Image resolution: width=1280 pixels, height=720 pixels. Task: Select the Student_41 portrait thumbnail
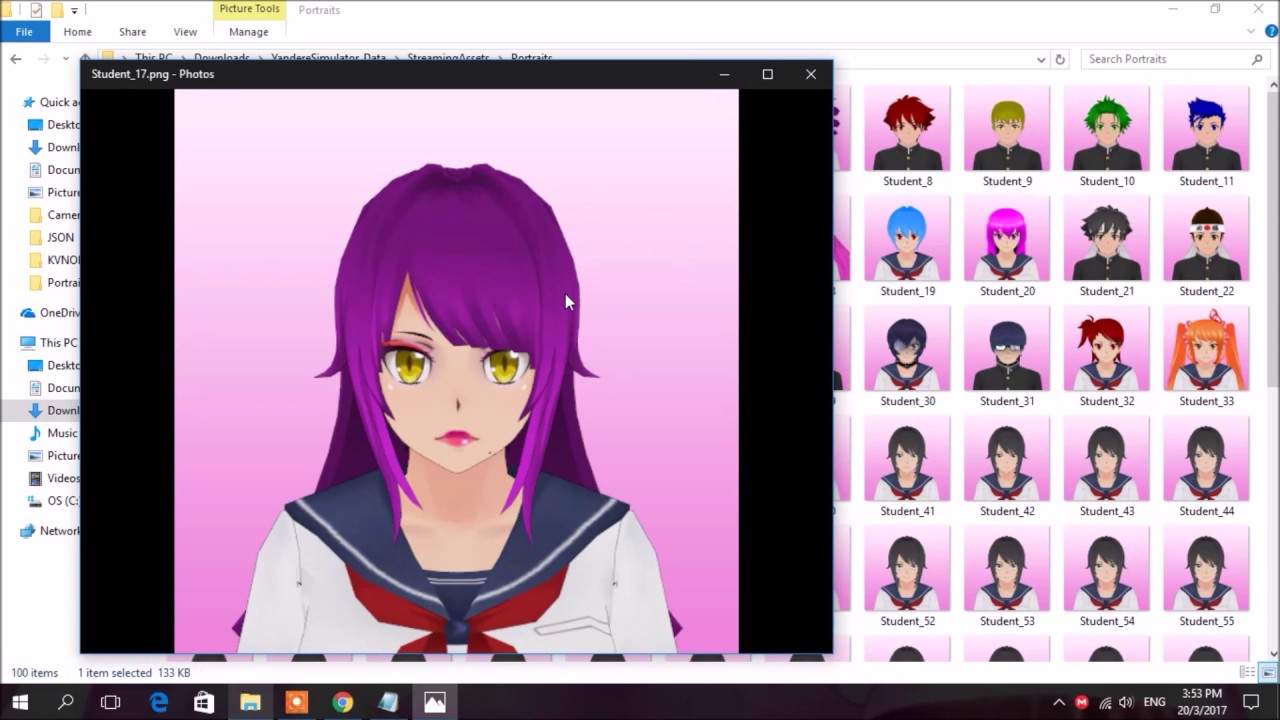[x=907, y=459]
